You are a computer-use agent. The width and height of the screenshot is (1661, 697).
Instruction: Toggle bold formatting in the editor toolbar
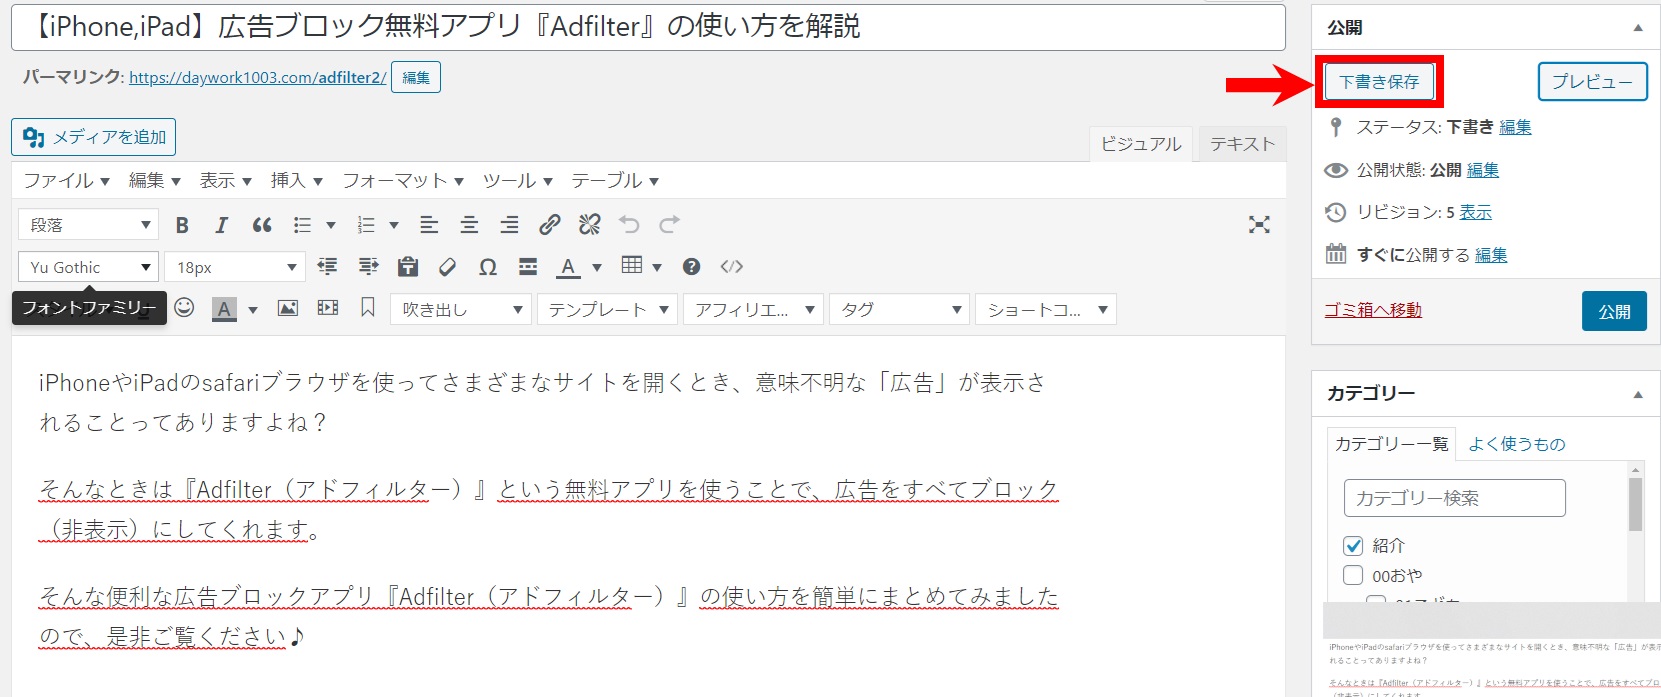182,225
